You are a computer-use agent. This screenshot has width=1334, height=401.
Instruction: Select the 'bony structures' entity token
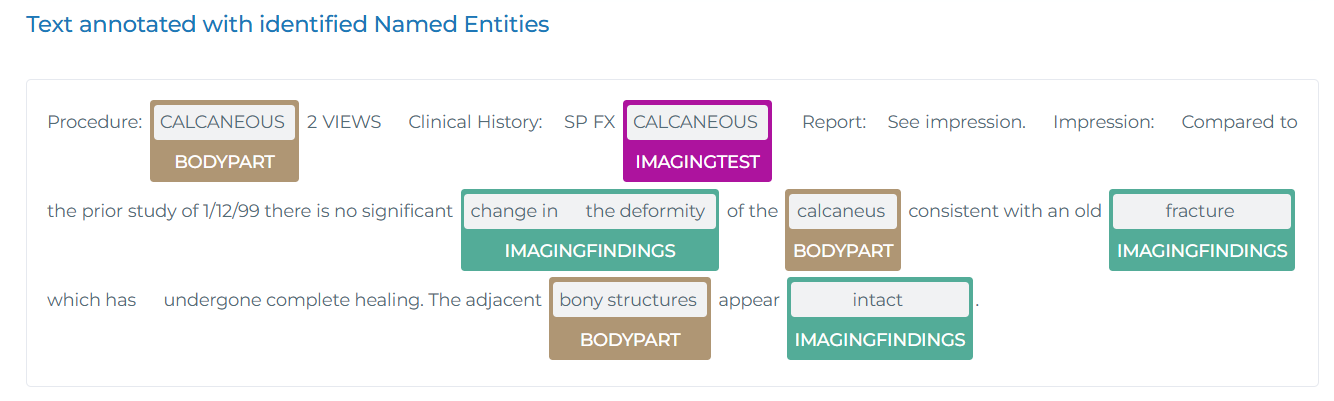pyautogui.click(x=628, y=300)
